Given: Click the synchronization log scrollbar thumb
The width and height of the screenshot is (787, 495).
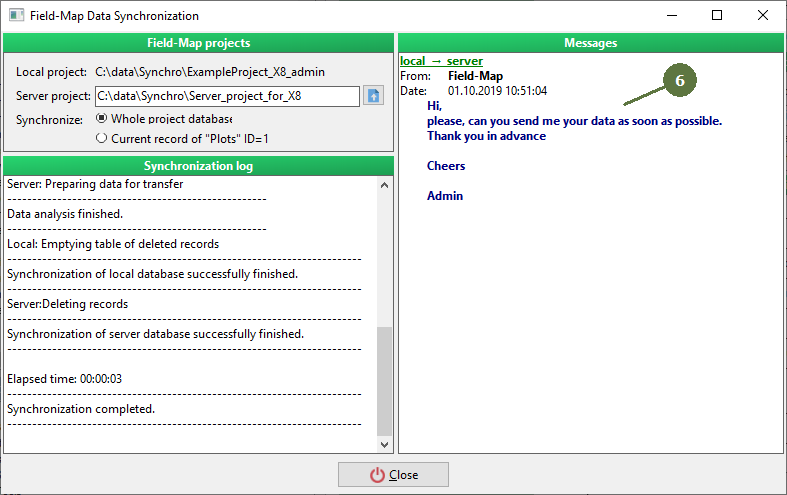Looking at the screenshot, I should [384, 382].
